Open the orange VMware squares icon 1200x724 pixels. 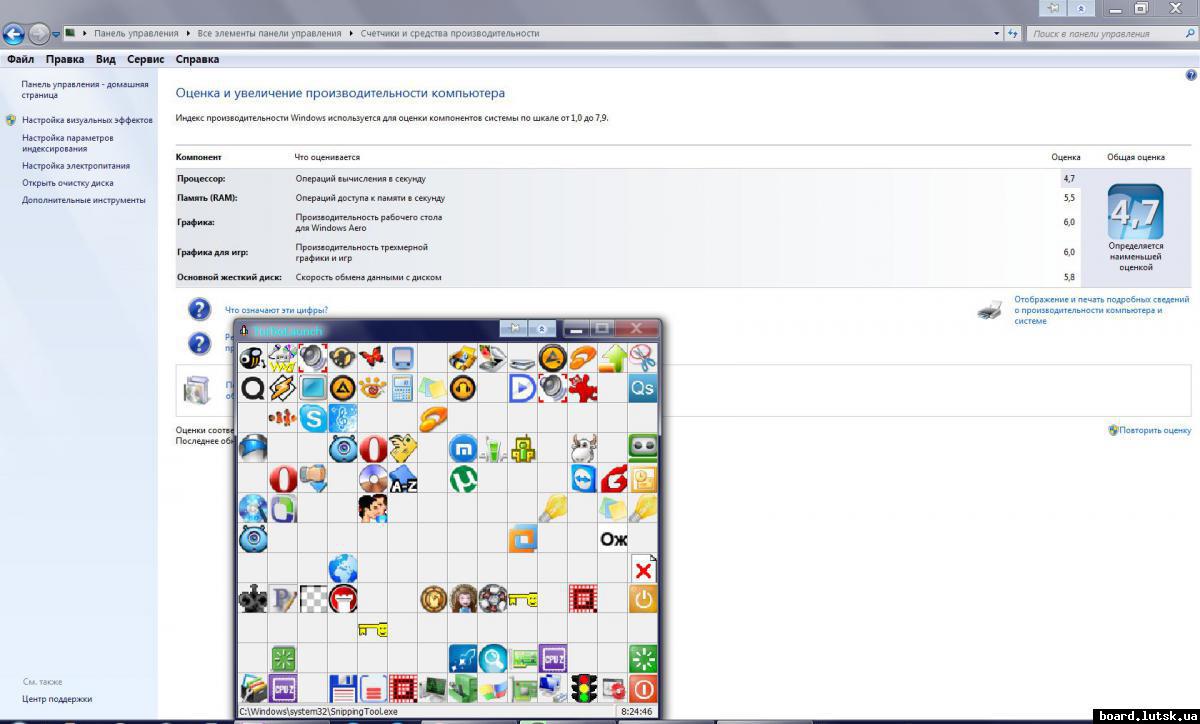[x=523, y=539]
